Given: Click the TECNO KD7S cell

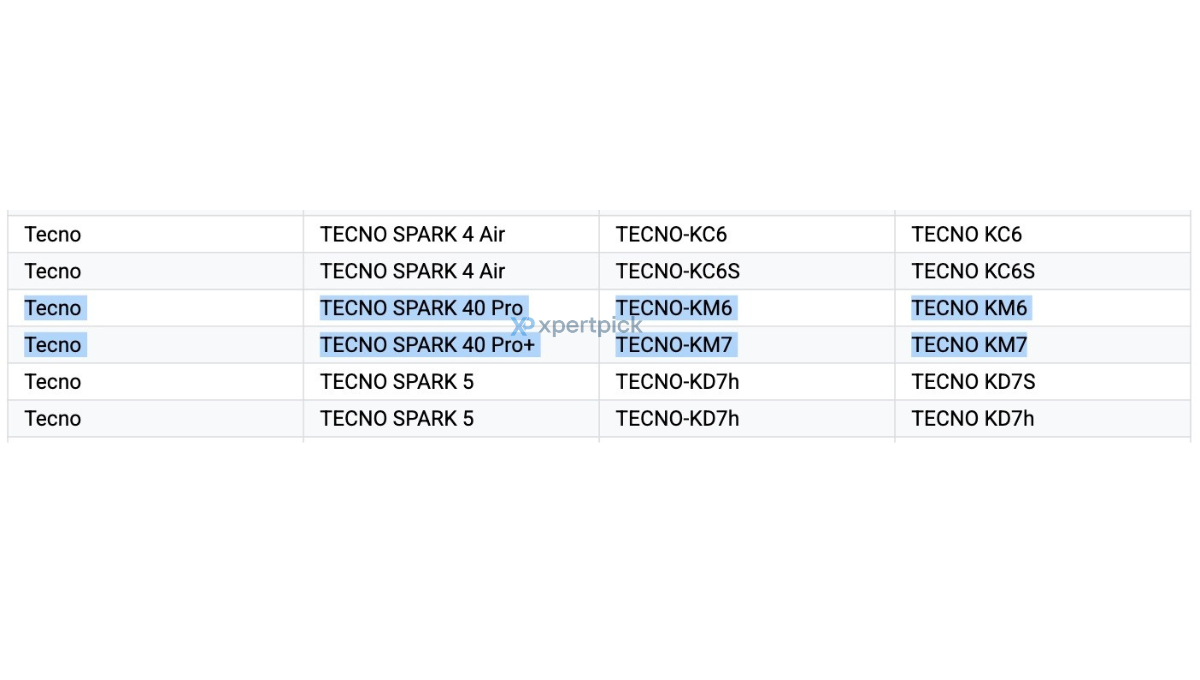Looking at the screenshot, I should point(1043,382).
